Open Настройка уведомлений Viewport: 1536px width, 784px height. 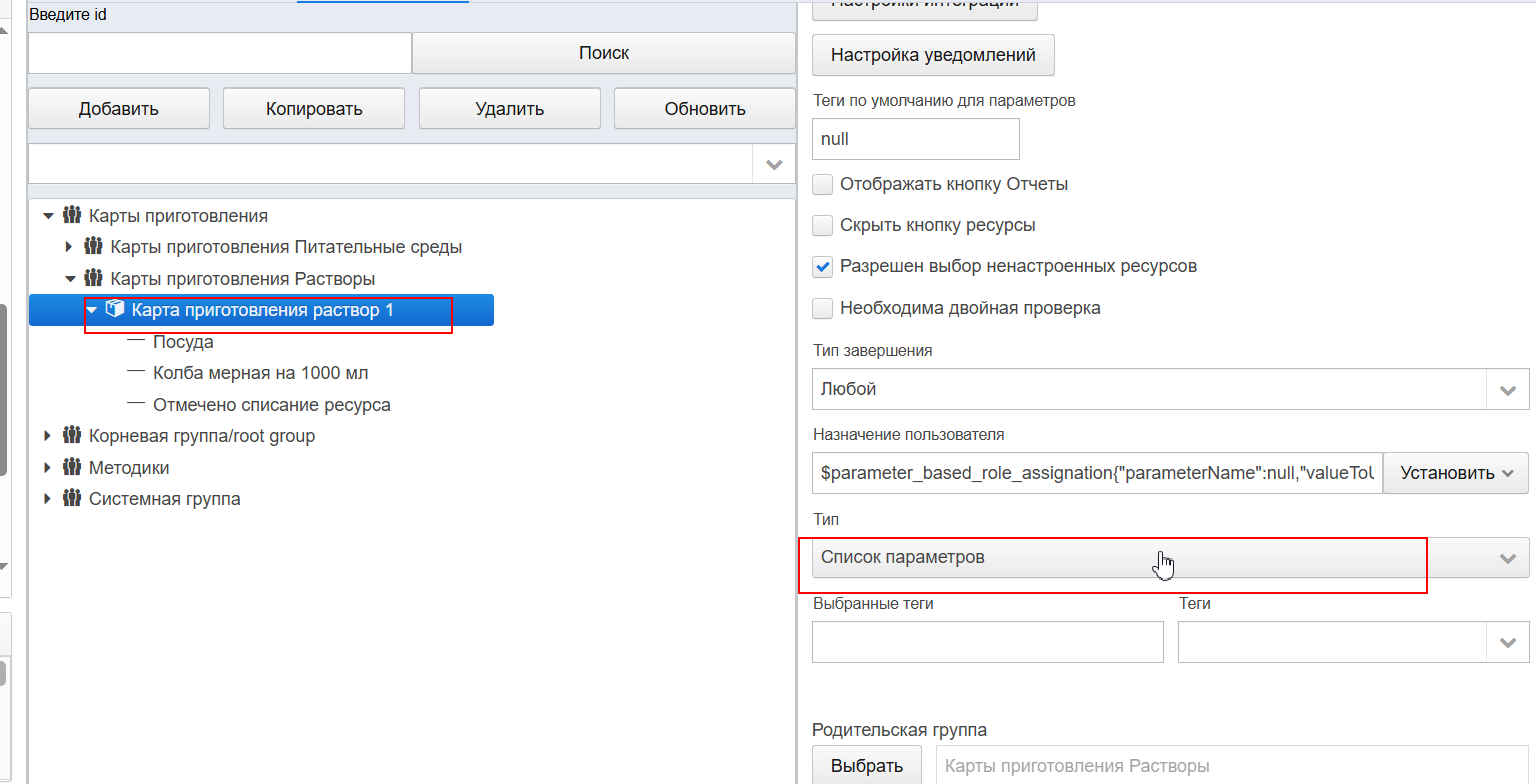click(x=933, y=55)
